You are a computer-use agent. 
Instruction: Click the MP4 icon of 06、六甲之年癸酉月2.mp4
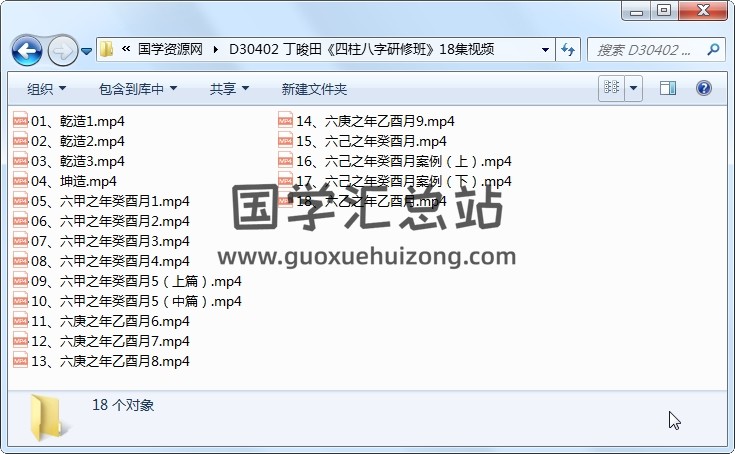[21, 221]
